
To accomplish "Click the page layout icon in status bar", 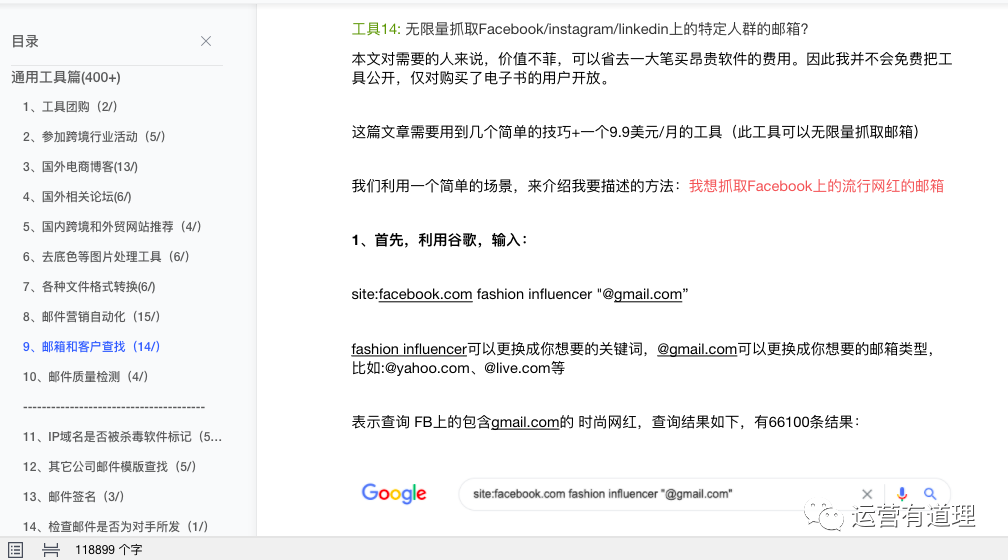I will click(50, 549).
